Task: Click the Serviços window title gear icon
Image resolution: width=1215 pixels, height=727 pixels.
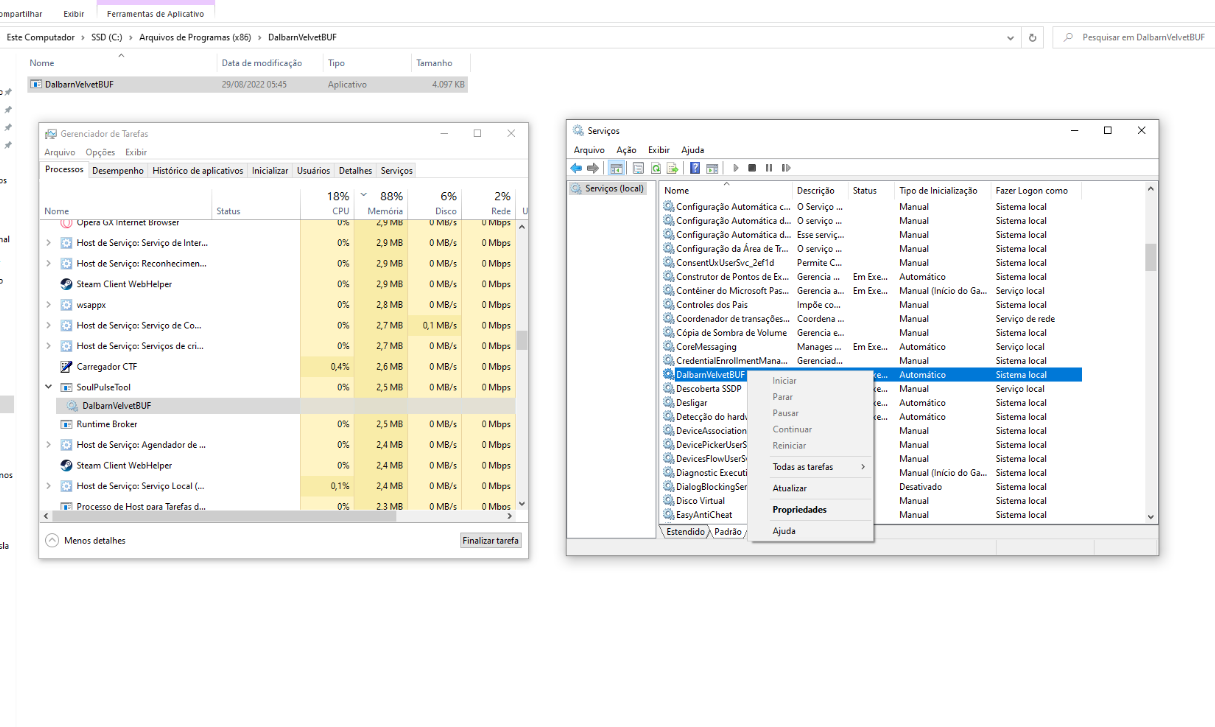Action: point(578,130)
